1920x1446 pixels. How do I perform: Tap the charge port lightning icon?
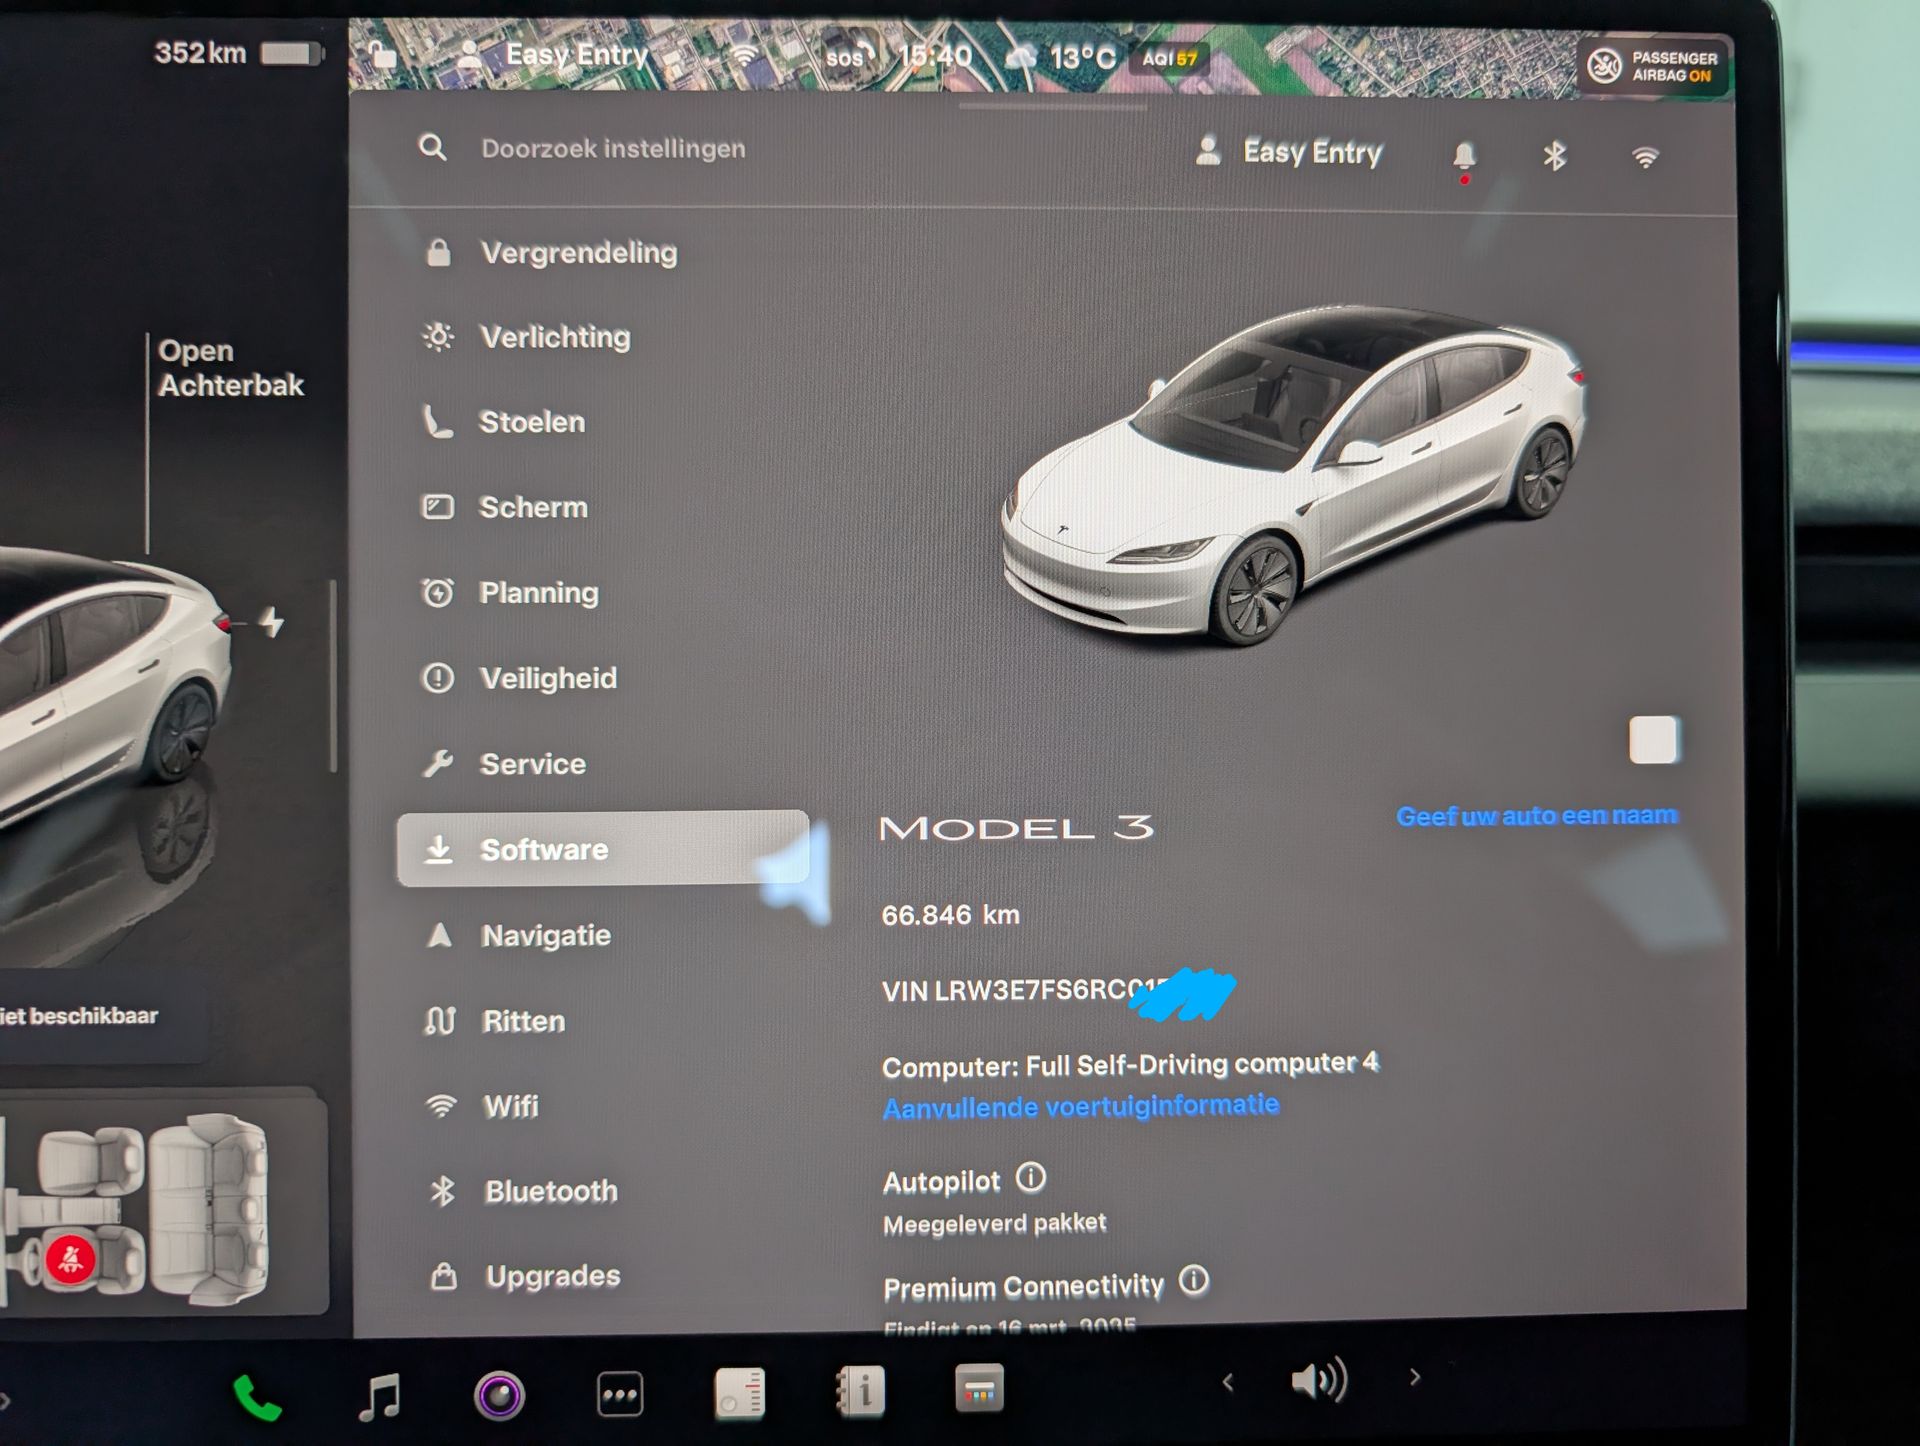[x=272, y=622]
